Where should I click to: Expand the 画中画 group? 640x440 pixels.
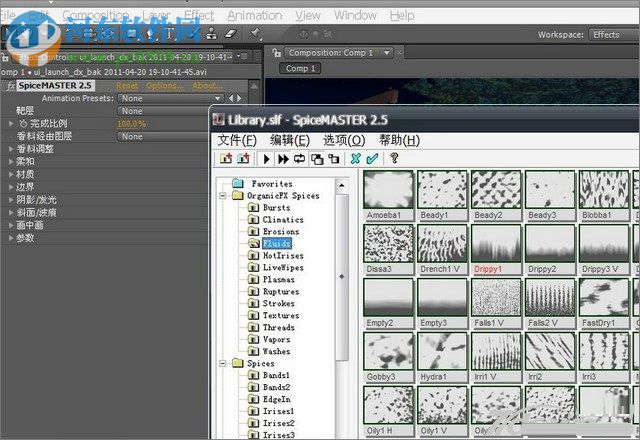click(x=11, y=225)
